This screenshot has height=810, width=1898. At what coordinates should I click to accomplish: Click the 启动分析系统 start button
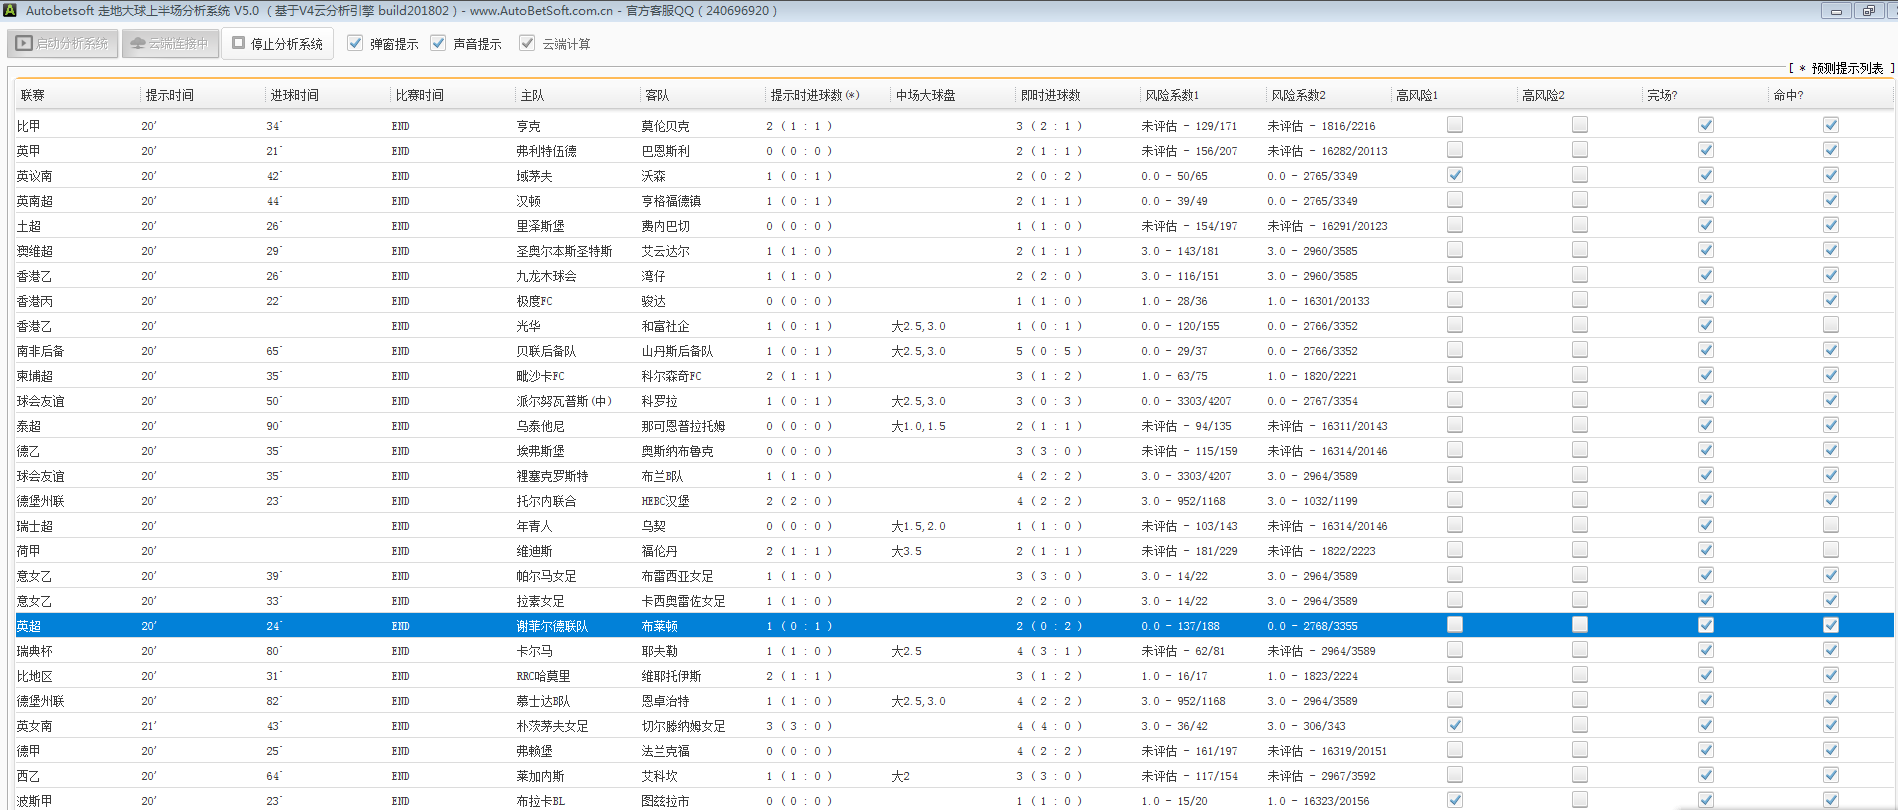point(63,44)
